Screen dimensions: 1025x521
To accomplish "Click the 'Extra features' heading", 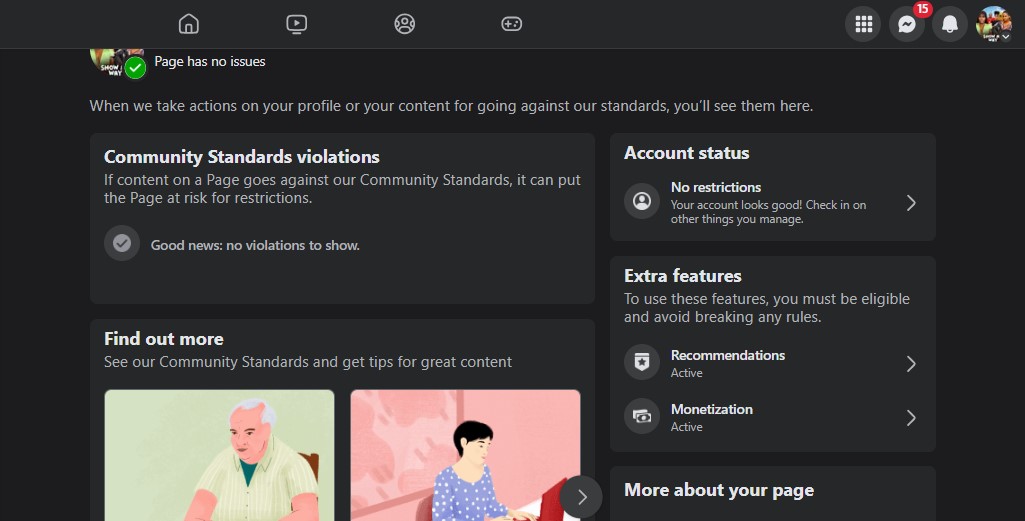I will [682, 276].
